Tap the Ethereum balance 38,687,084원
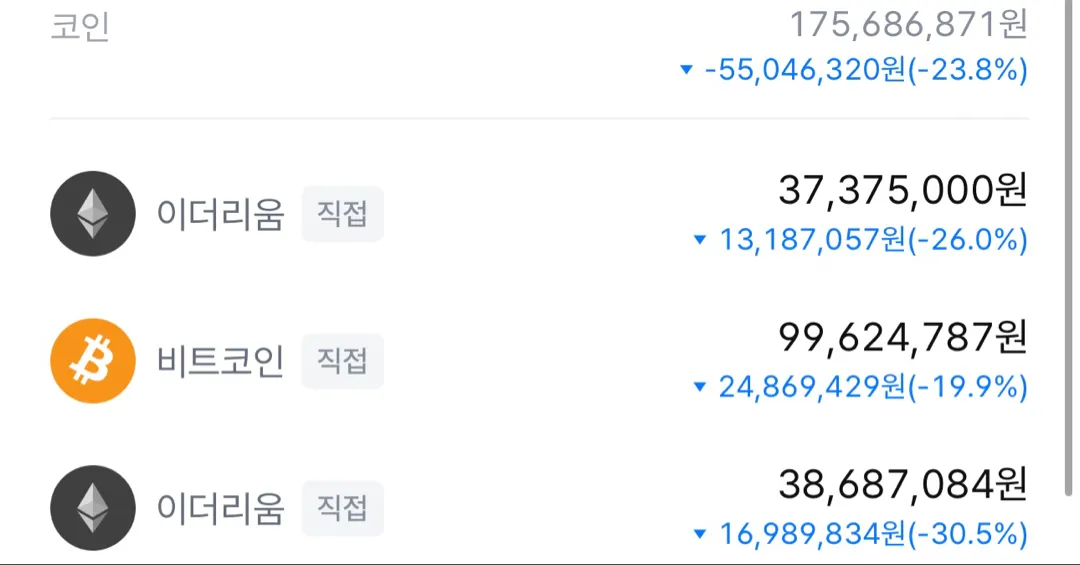The width and height of the screenshot is (1080, 565). pyautogui.click(x=902, y=485)
